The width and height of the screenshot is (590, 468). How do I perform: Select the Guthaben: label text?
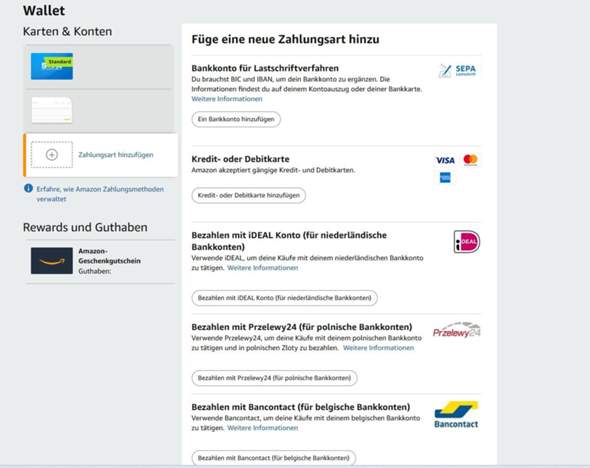pyautogui.click(x=94, y=271)
